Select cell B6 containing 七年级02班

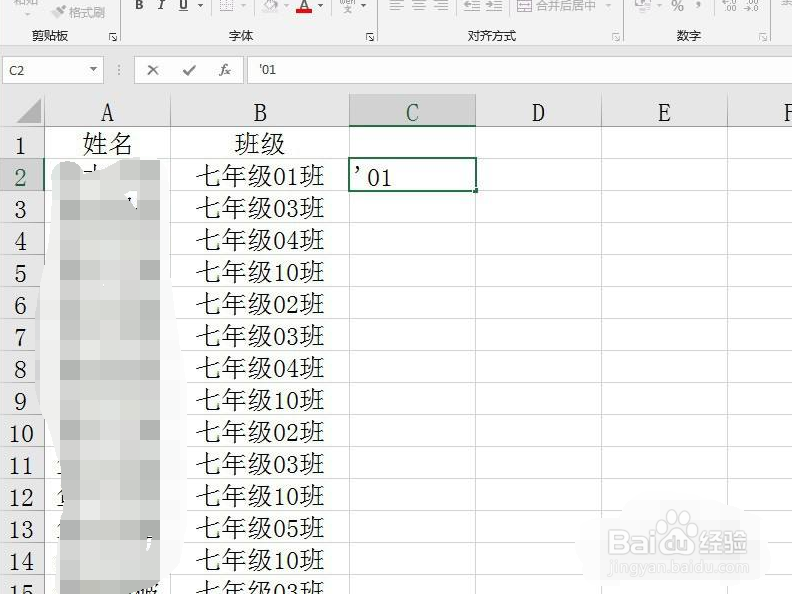coord(260,304)
